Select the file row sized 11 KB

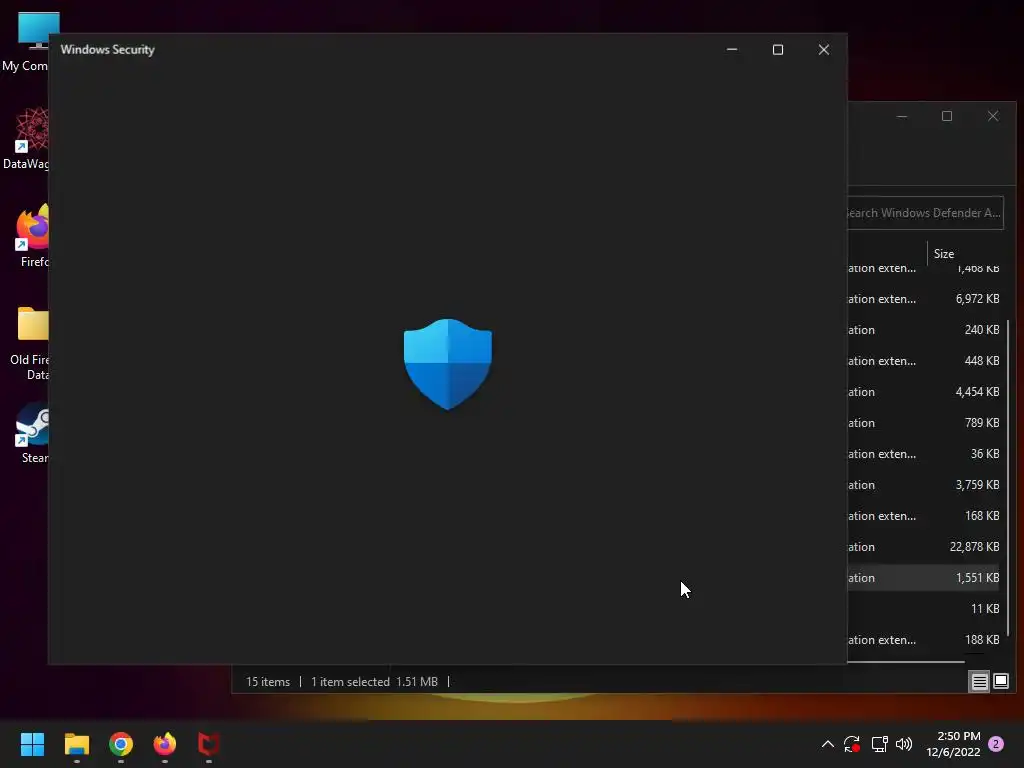(x=923, y=609)
